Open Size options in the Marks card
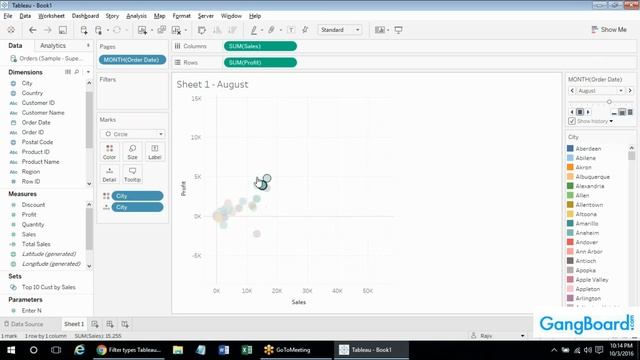The height and width of the screenshot is (360, 640). tap(132, 152)
